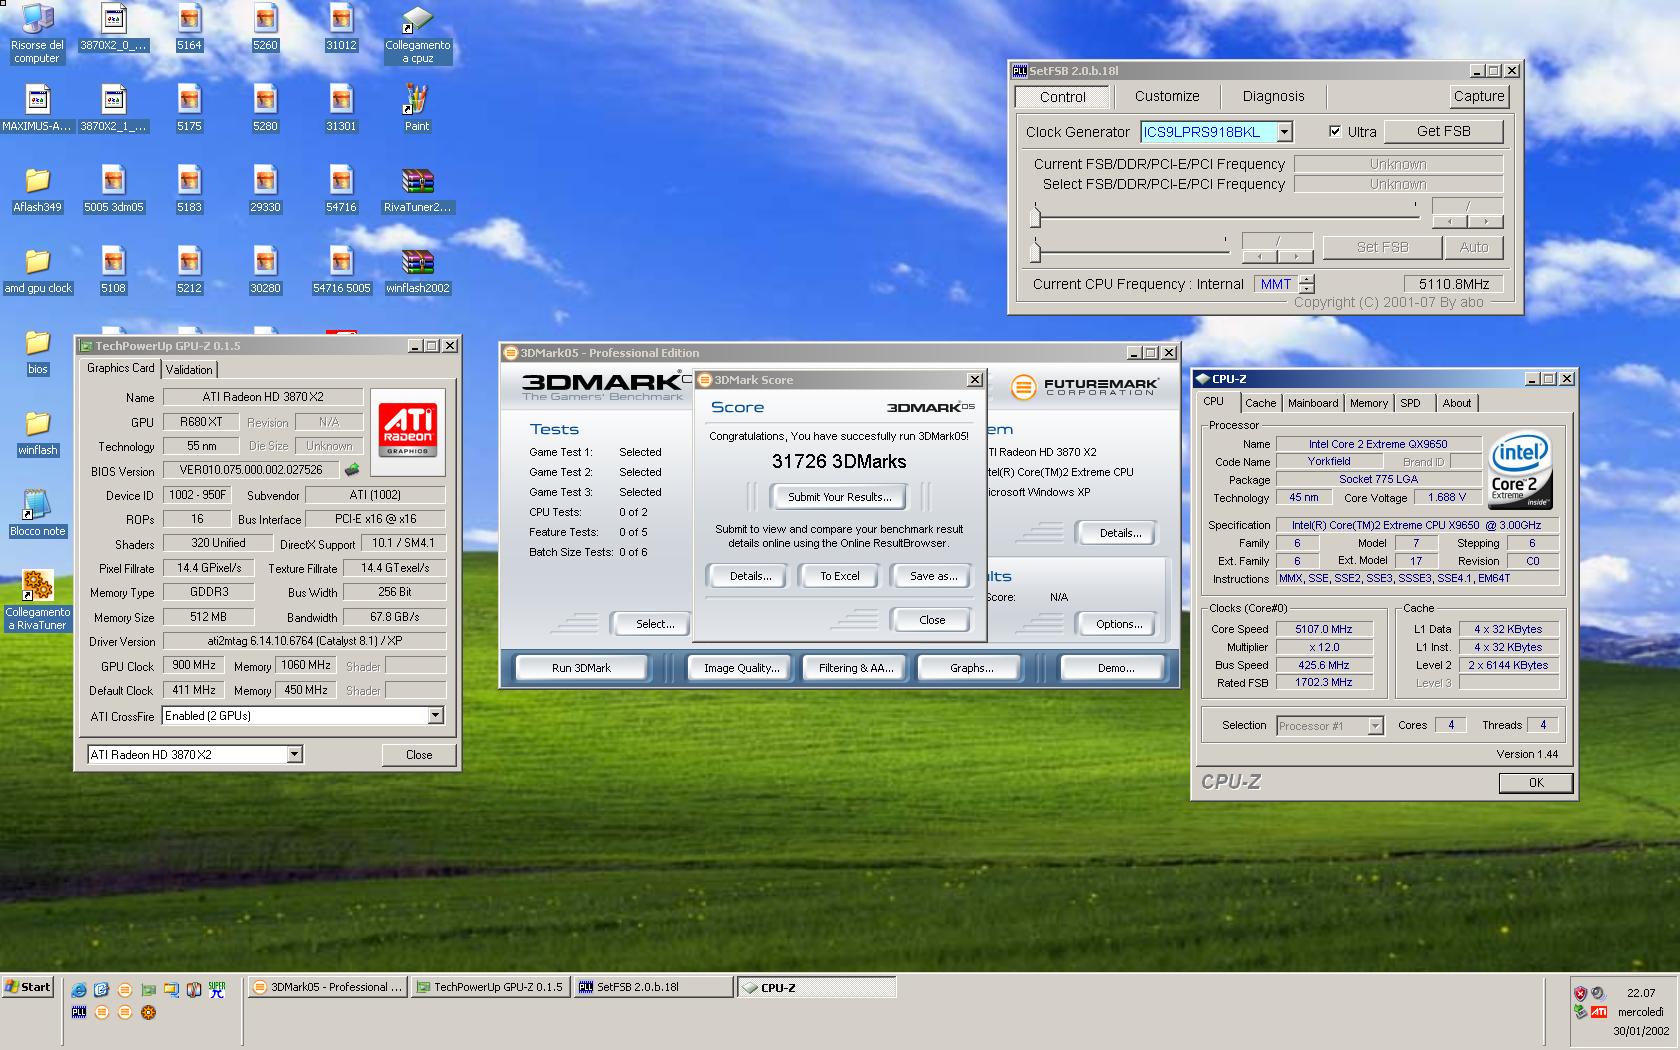The height and width of the screenshot is (1050, 1680).
Task: Open the Start menu
Action: coord(28,987)
